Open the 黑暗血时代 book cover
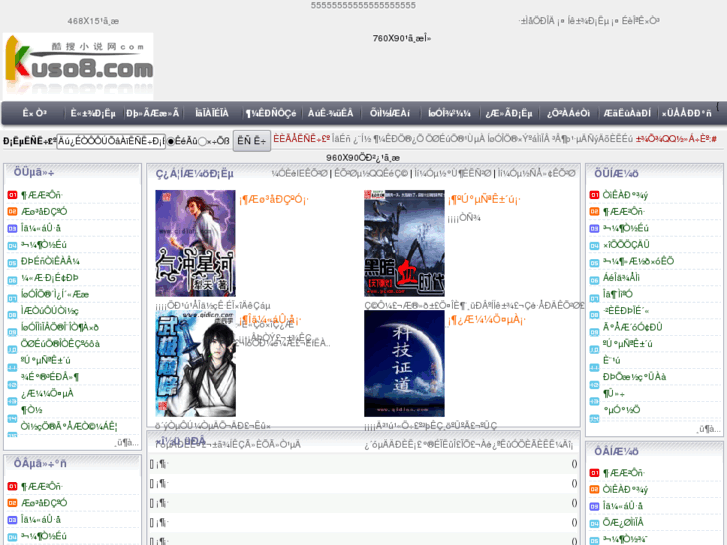This screenshot has height=545, width=727. [x=404, y=243]
